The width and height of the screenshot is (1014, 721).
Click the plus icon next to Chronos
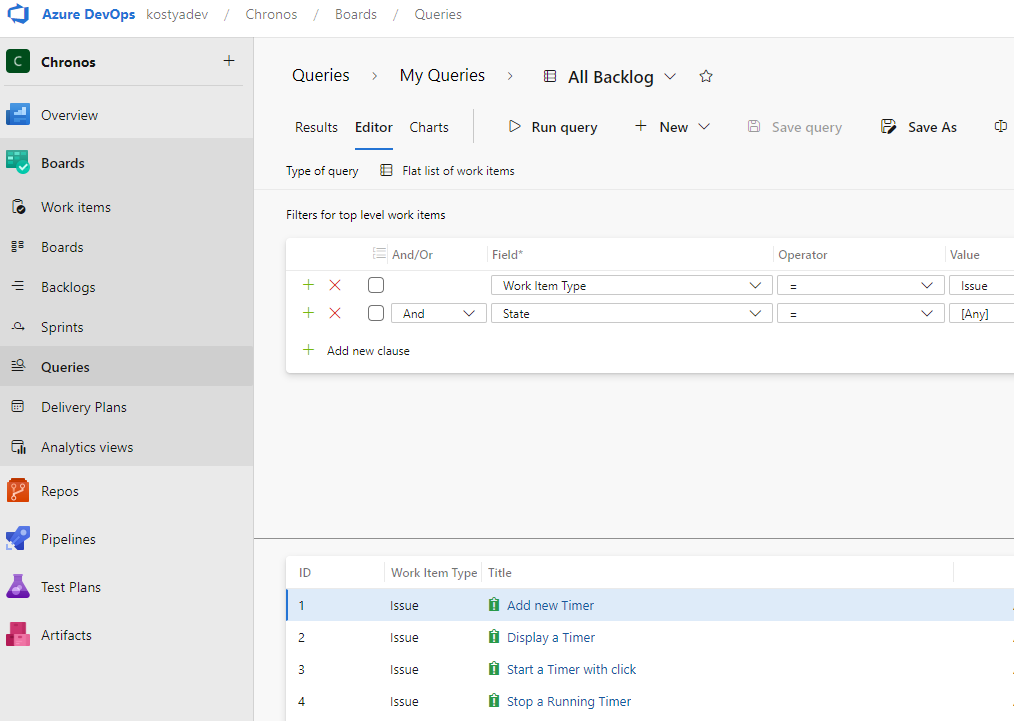coord(229,61)
